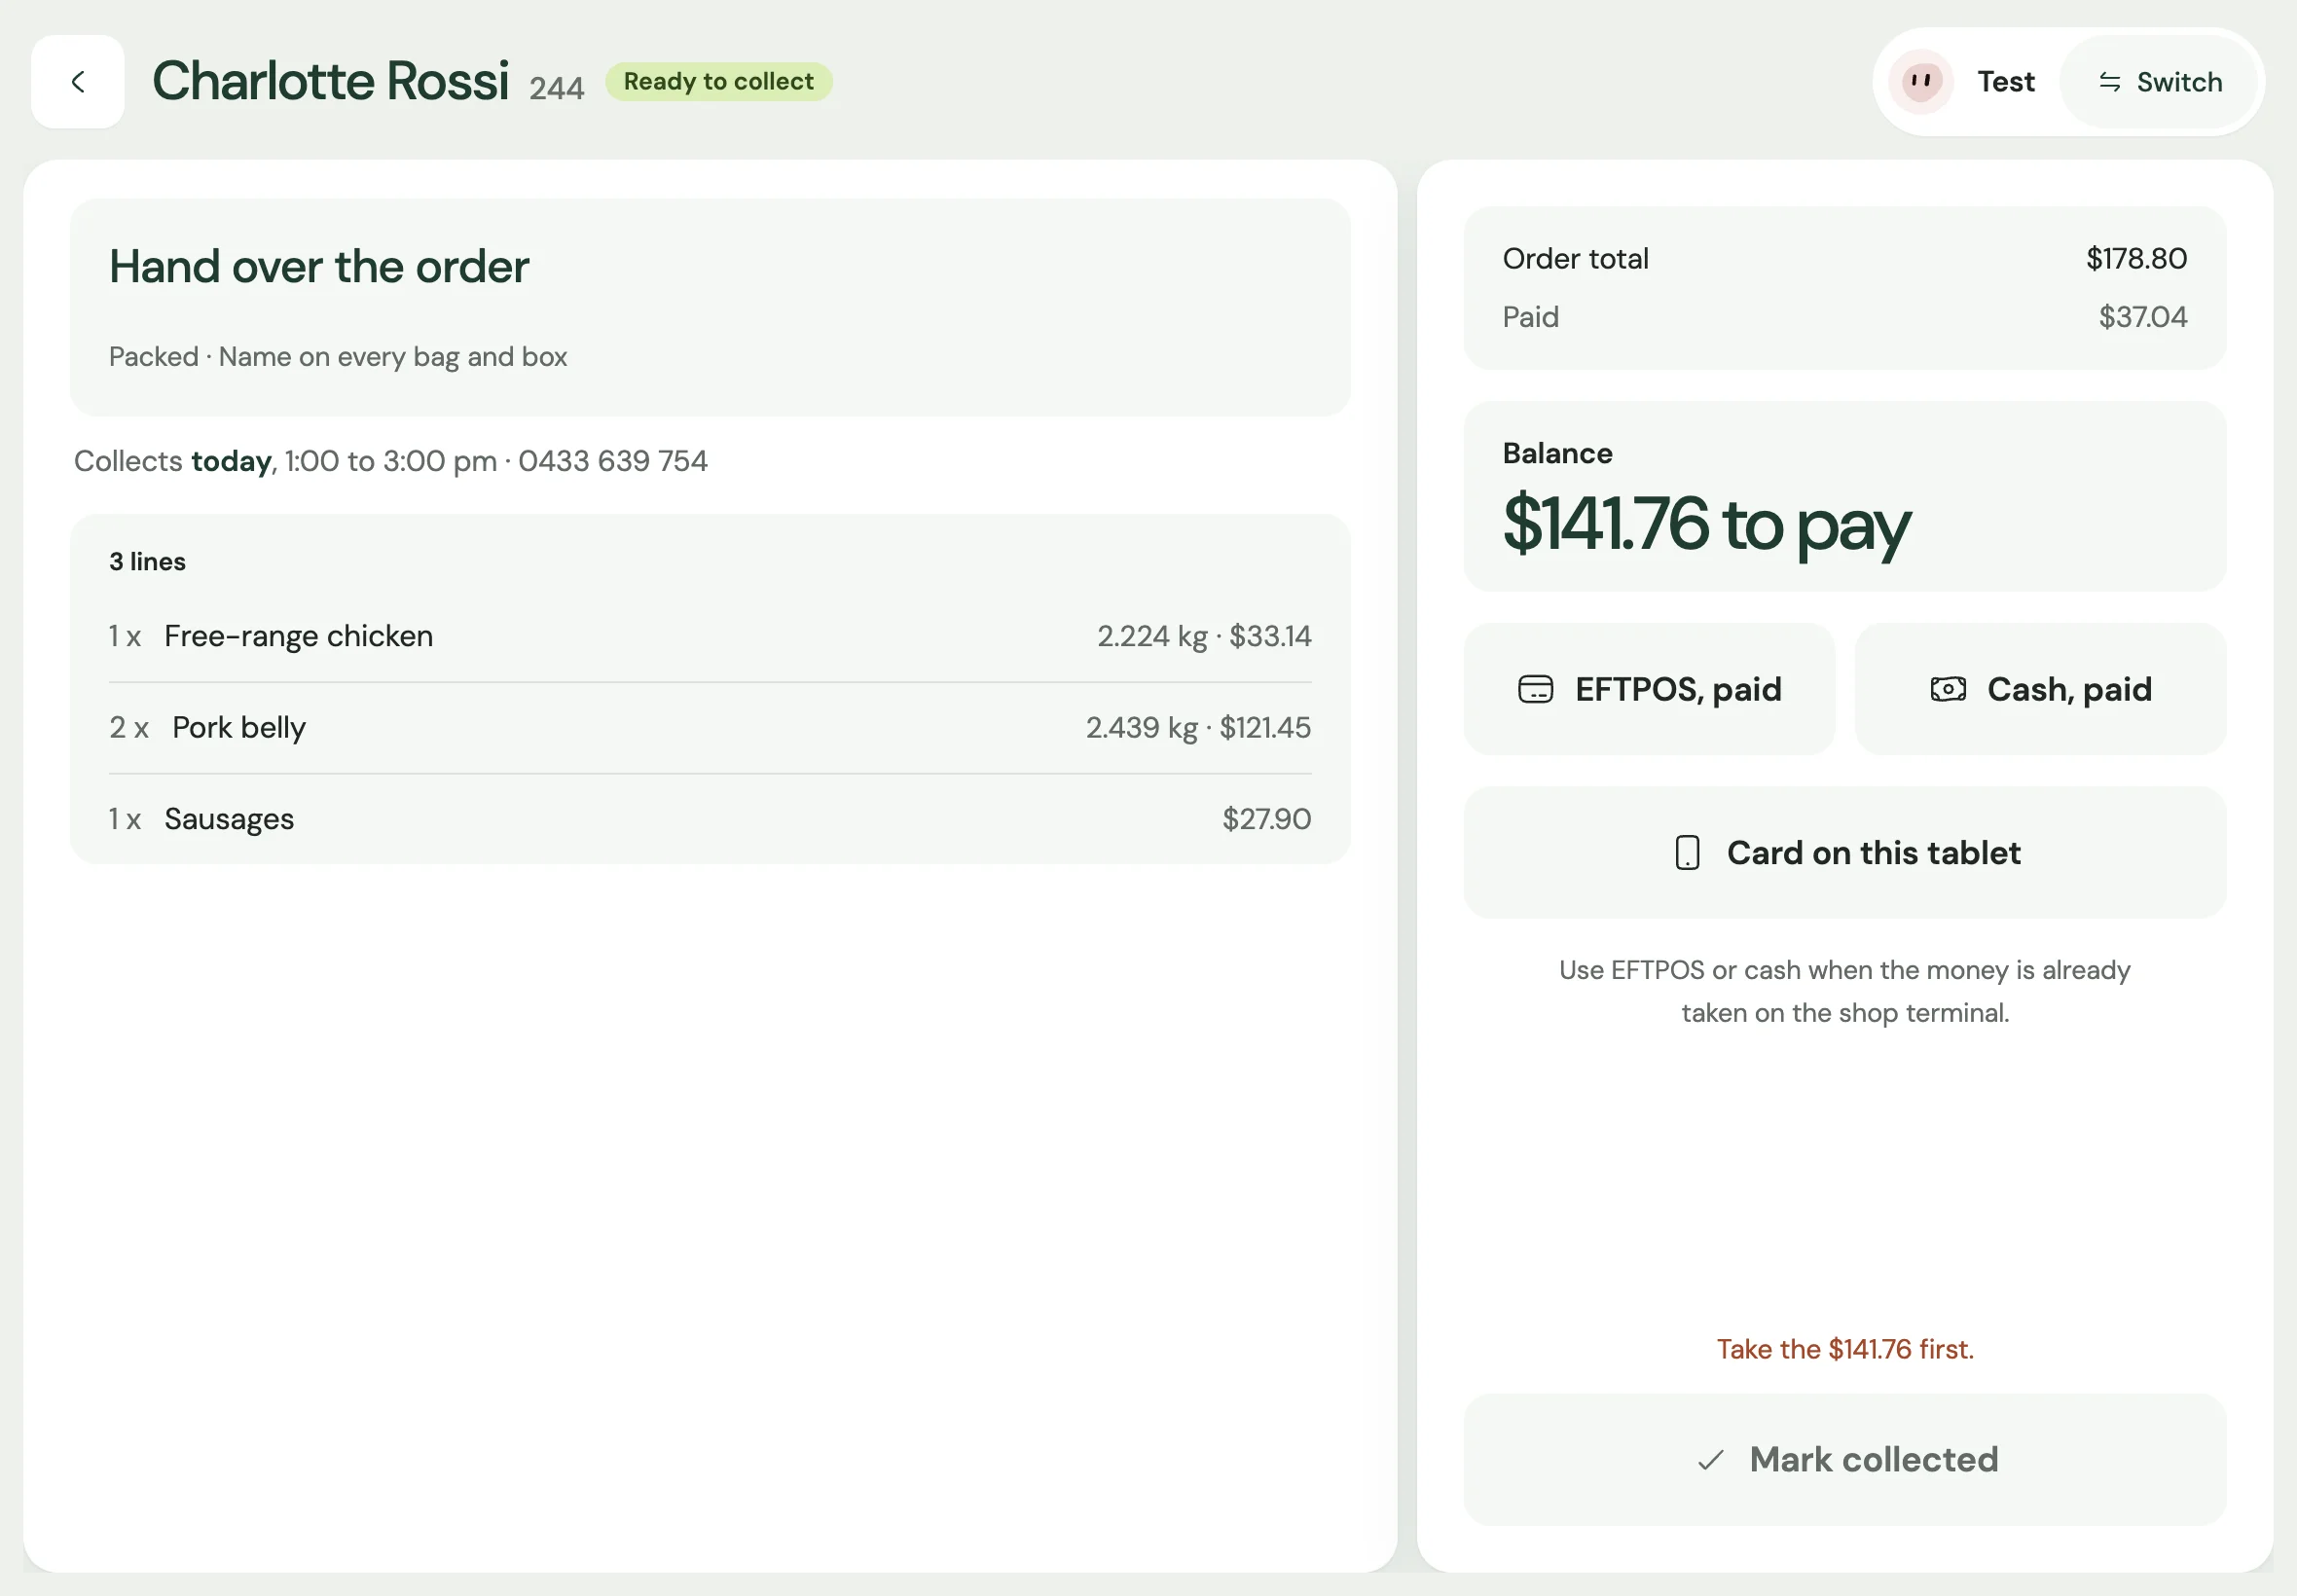The height and width of the screenshot is (1596, 2297).
Task: Click the Hand over the order heading
Action: (319, 267)
